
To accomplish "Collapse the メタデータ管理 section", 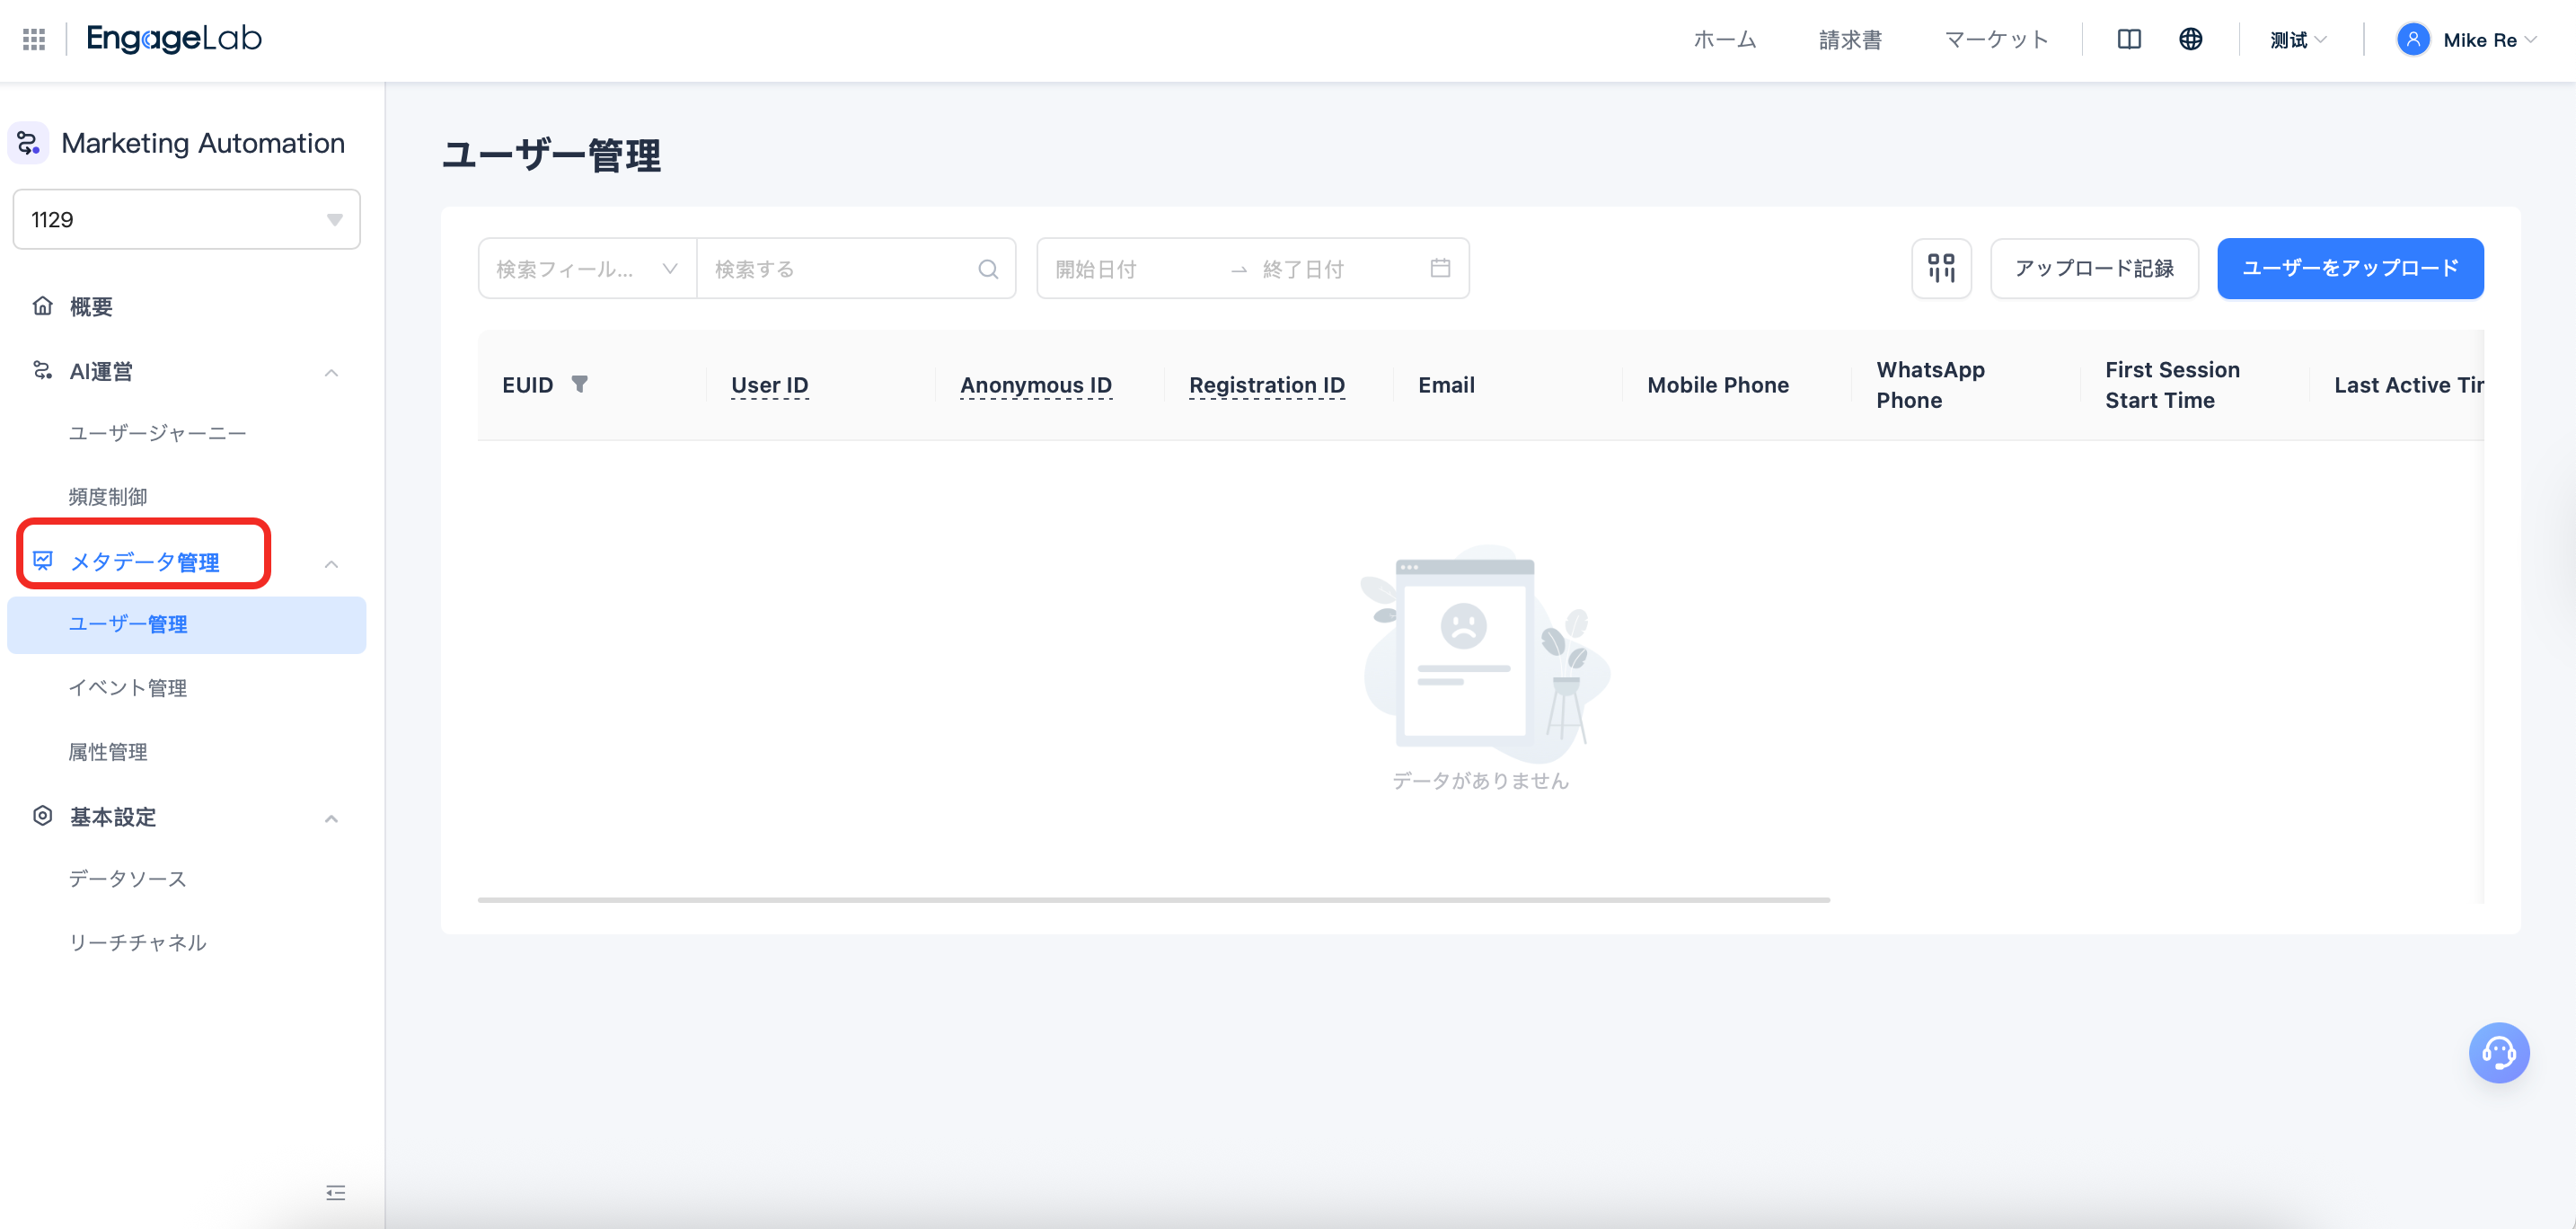I will [331, 564].
